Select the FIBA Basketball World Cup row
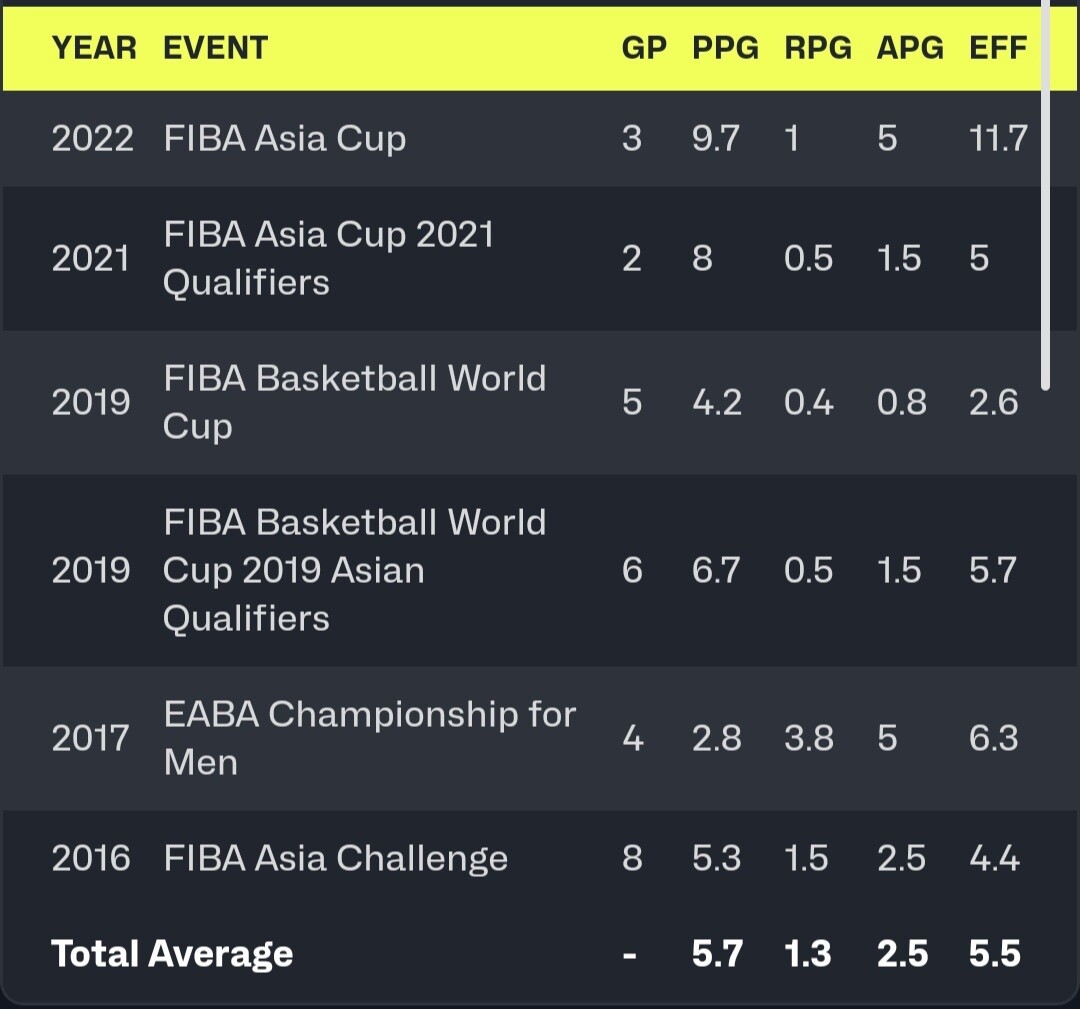 pos(354,402)
